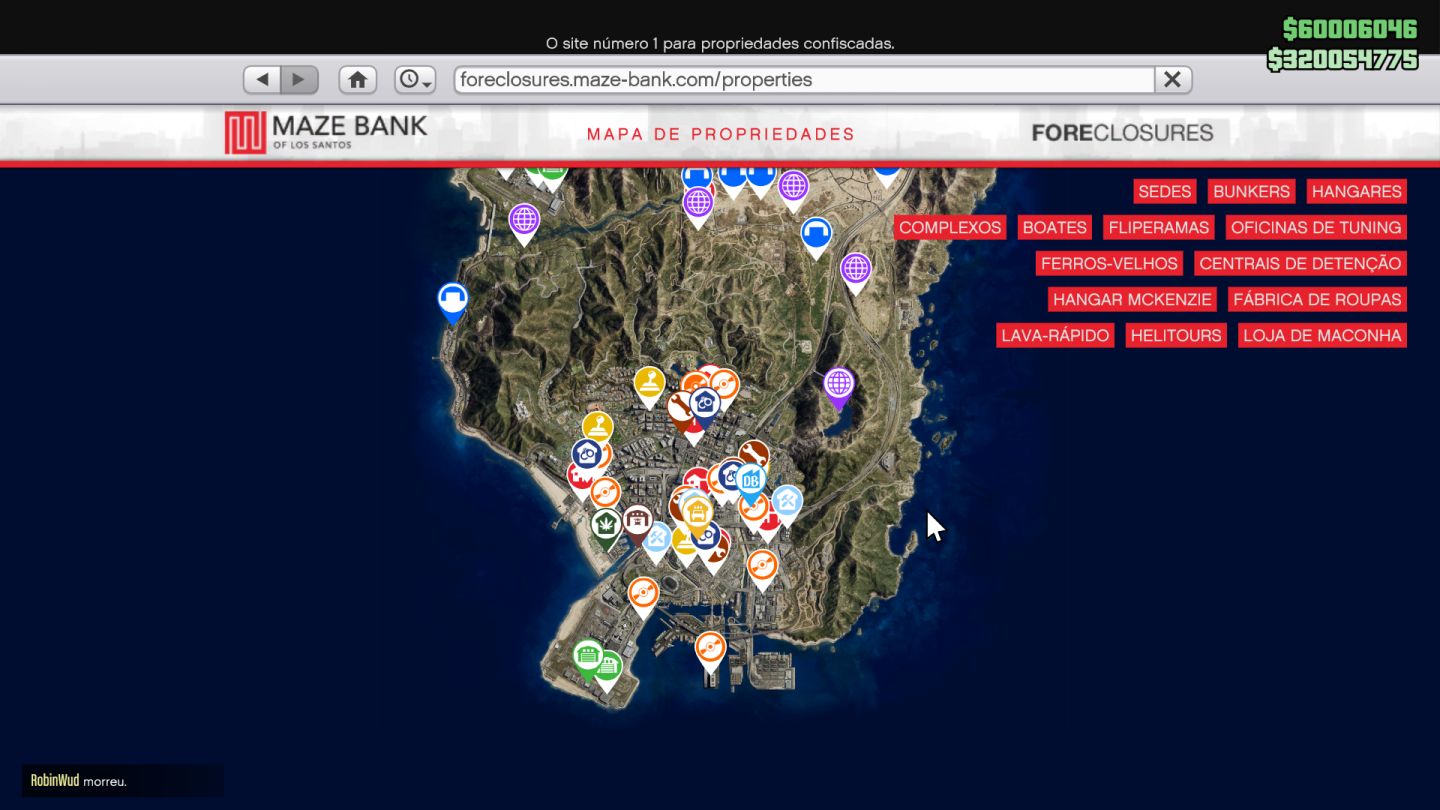This screenshot has width=1440, height=810.
Task: Select the purple globe pin overlapping the red pin
Action: (x=698, y=203)
